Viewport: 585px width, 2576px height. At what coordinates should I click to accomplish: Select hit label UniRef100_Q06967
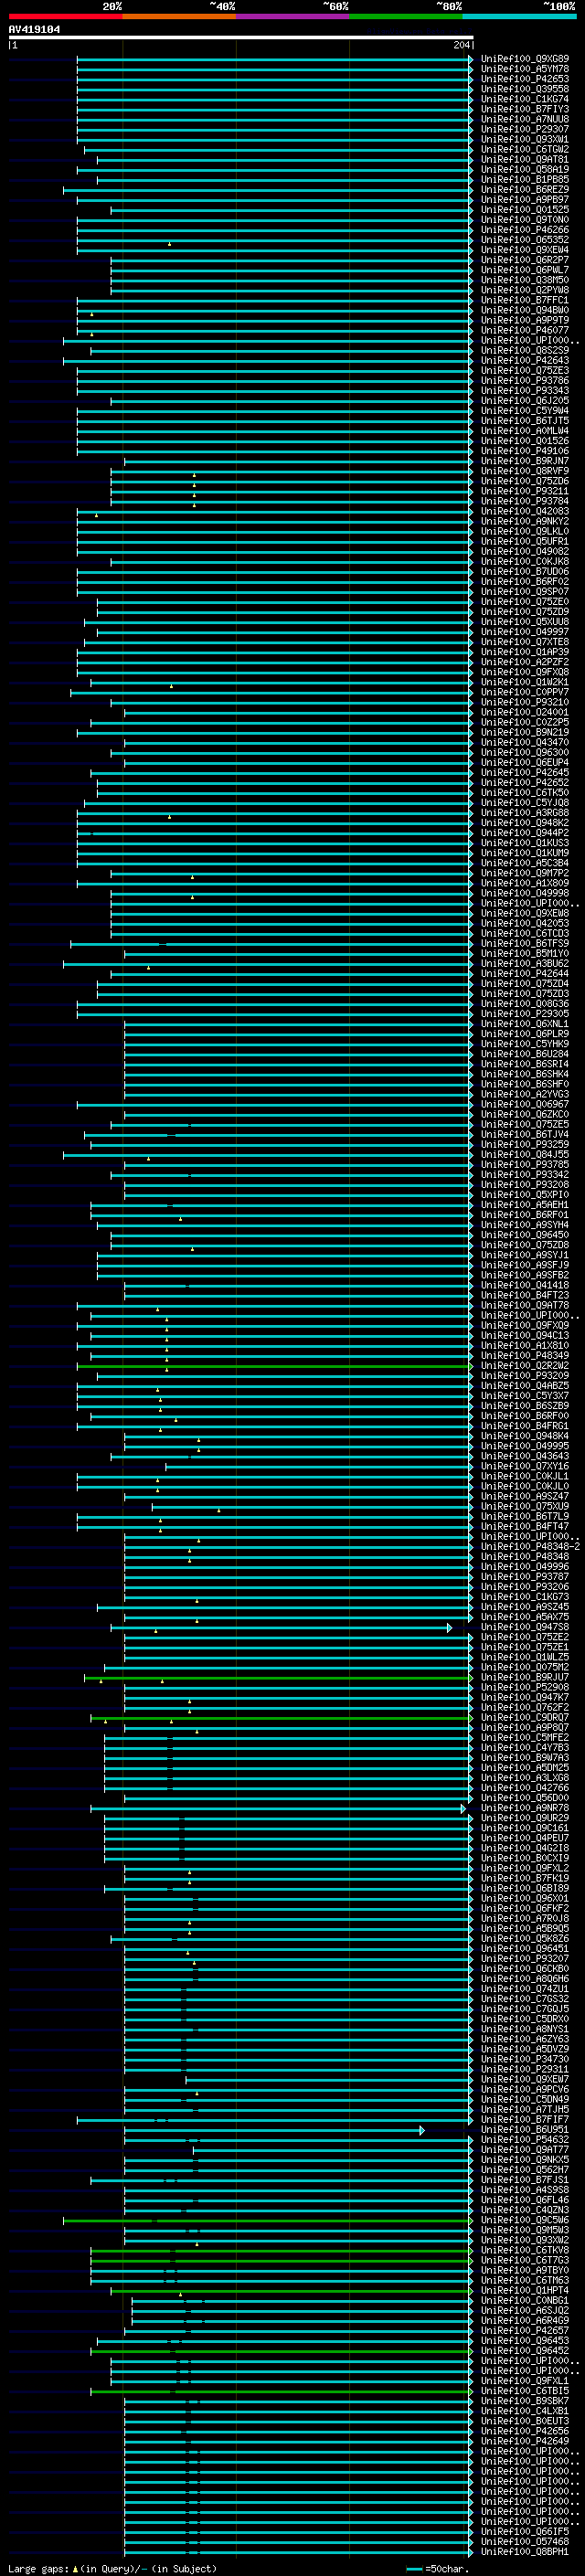point(525,1104)
